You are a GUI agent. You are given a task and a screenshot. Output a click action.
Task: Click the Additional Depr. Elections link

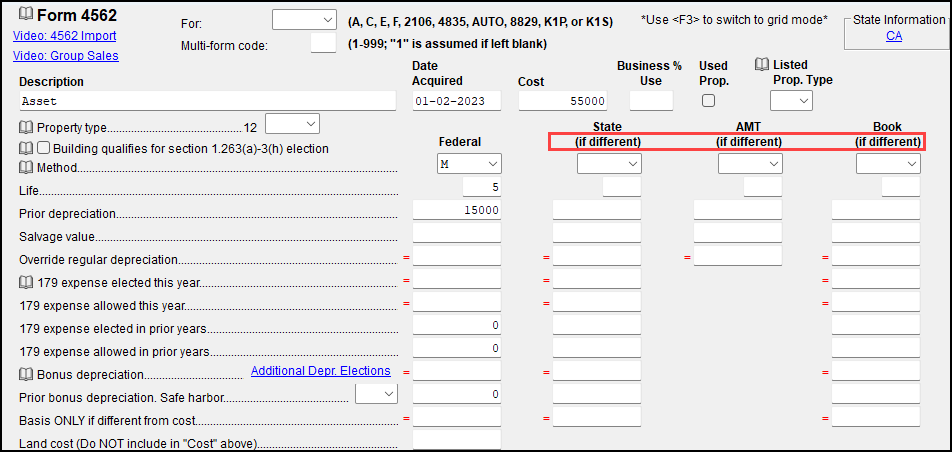(x=320, y=371)
